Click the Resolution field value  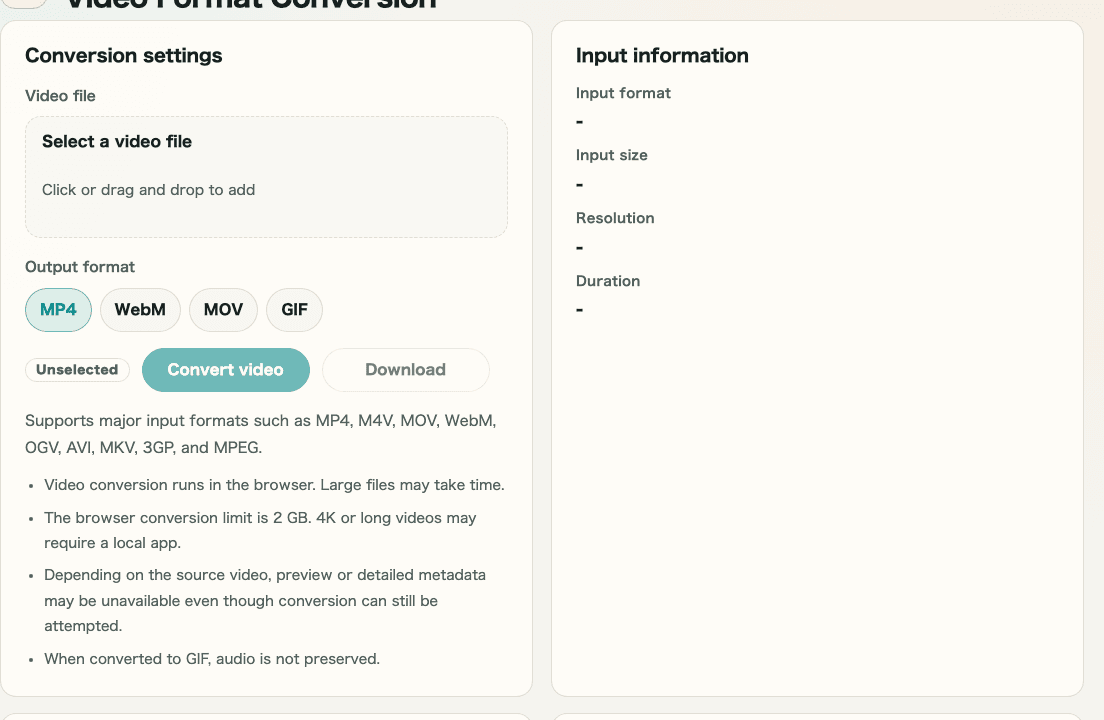coord(579,247)
